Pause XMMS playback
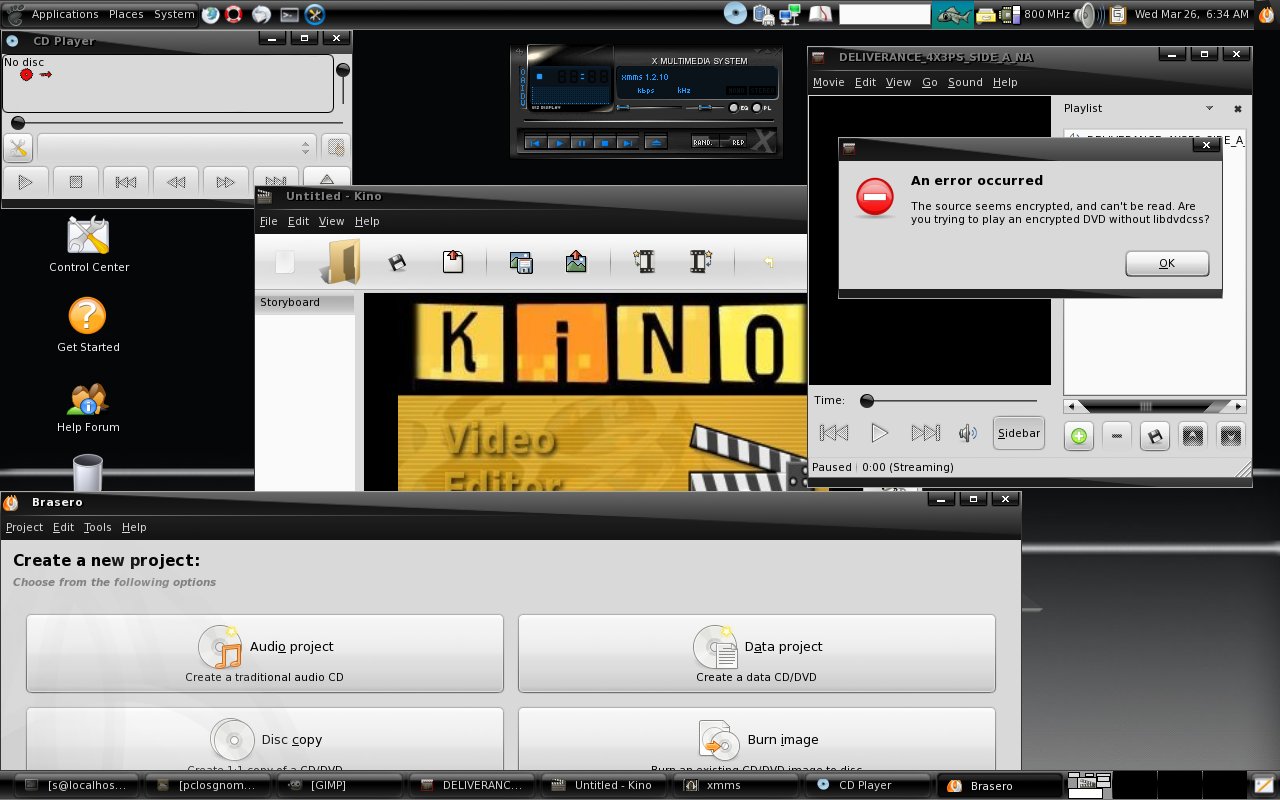1280x800 pixels. (x=581, y=143)
